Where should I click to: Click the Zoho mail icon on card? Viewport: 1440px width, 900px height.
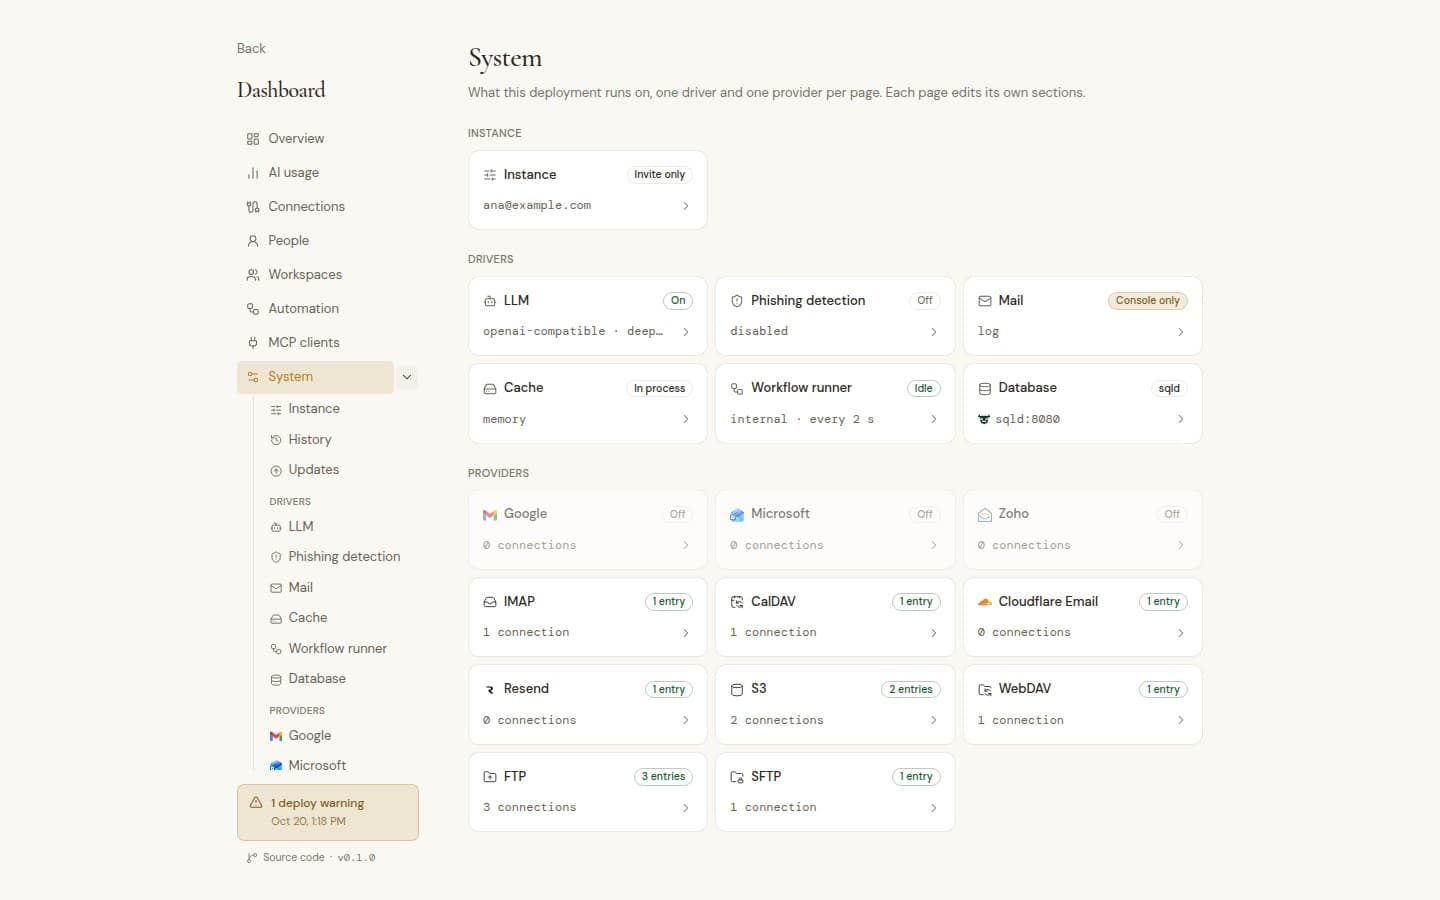pos(985,514)
